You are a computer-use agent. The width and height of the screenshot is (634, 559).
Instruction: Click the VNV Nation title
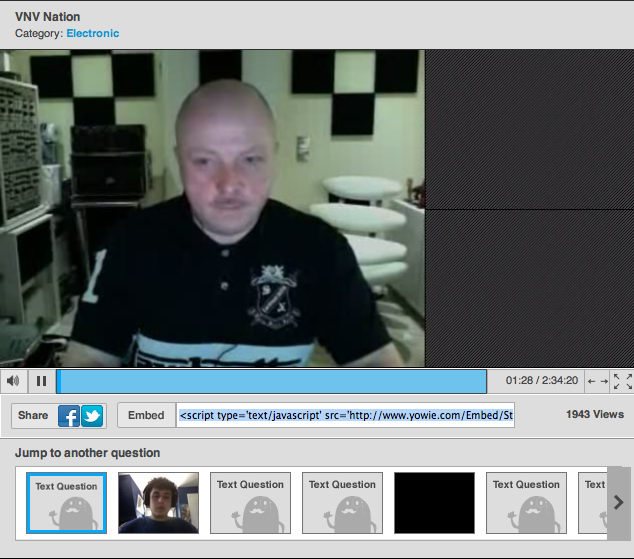[48, 17]
